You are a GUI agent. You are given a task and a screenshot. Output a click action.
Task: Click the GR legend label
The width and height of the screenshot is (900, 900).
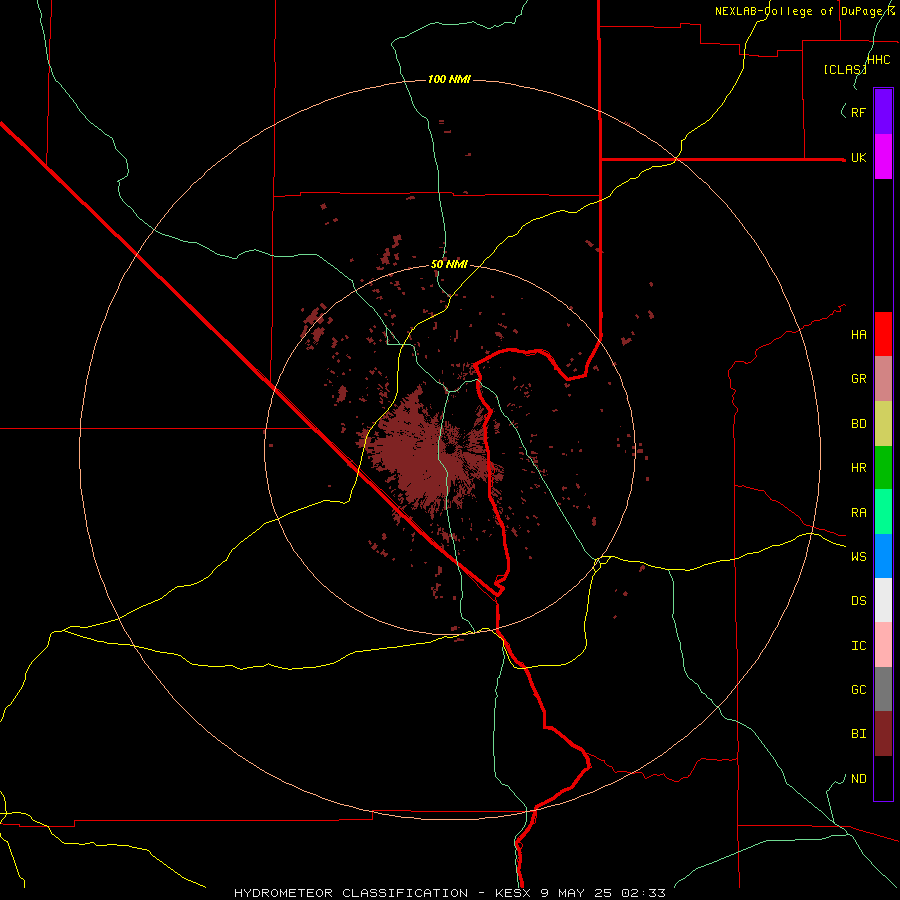[x=858, y=379]
